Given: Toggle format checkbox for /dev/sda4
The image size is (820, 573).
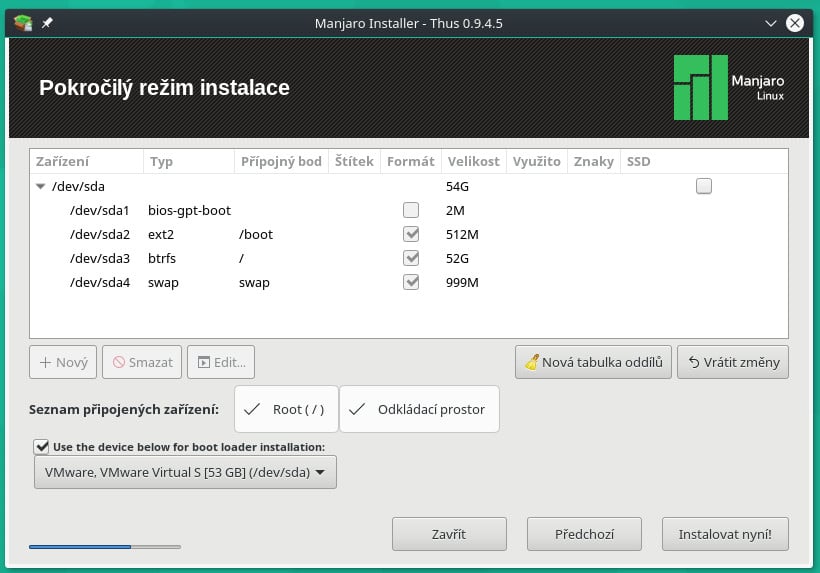Looking at the screenshot, I should click(411, 282).
